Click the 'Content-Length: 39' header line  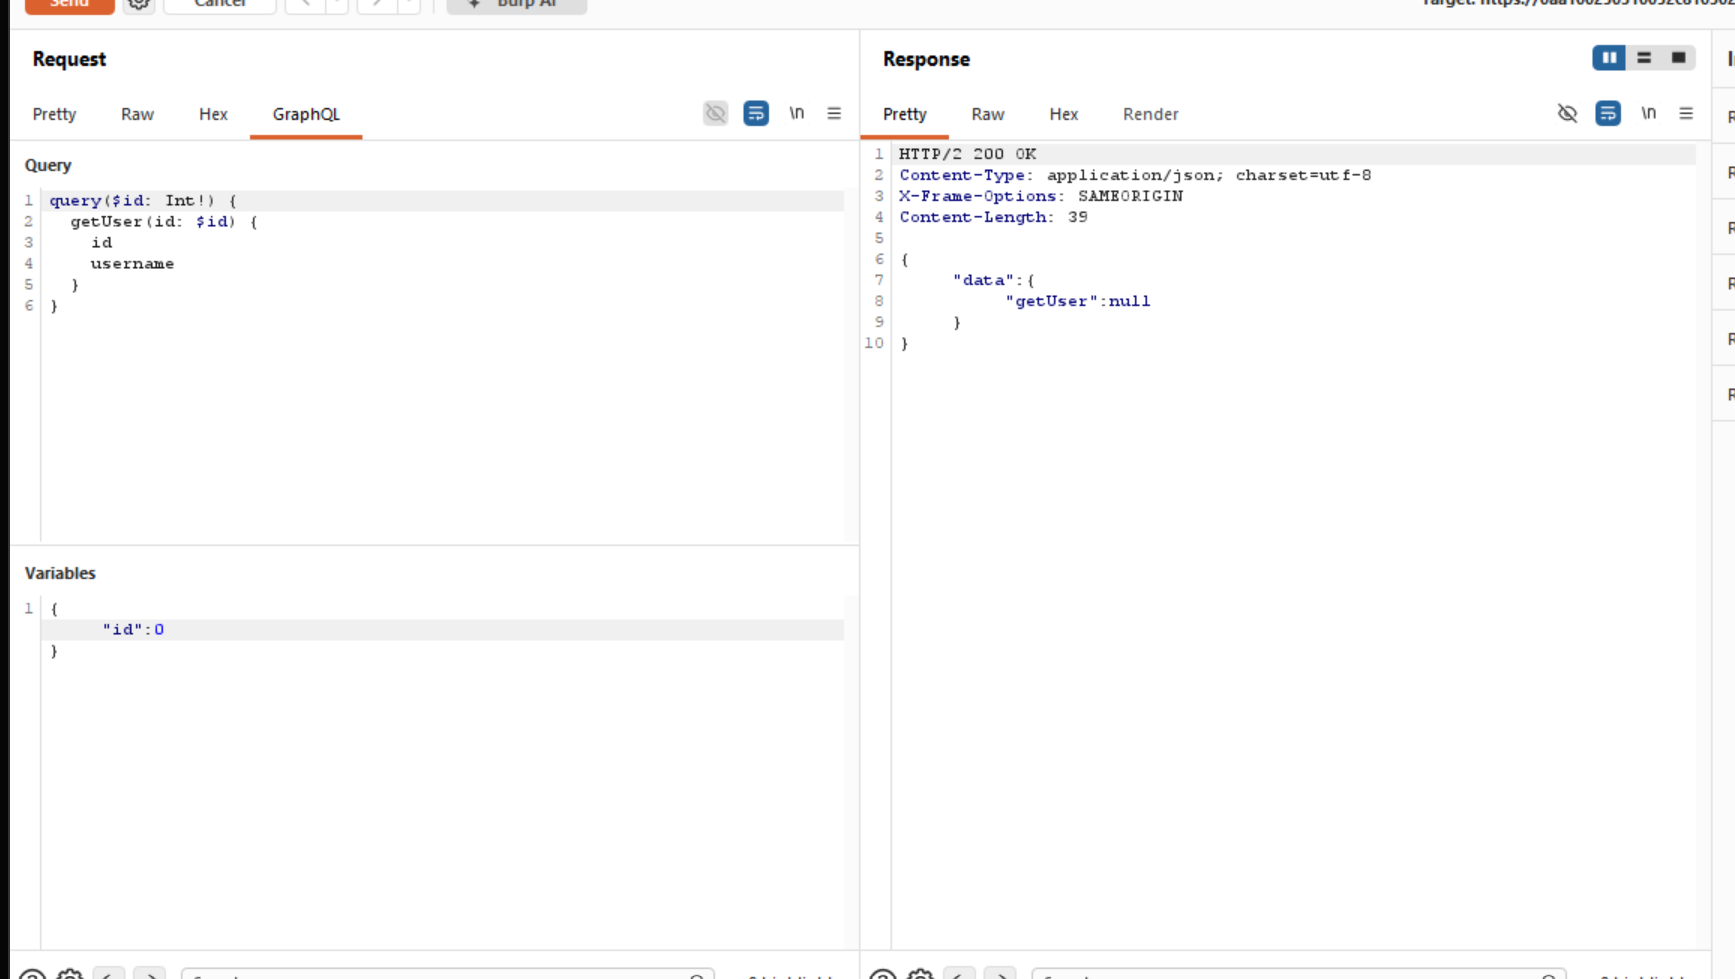tap(993, 217)
